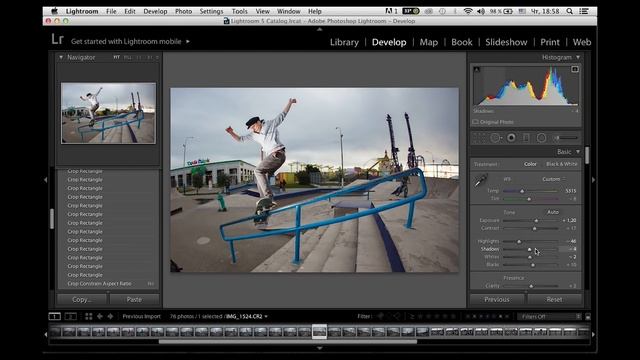This screenshot has height=360, width=640.
Task: Click the Contrast slider handle
Action: pyautogui.click(x=534, y=228)
